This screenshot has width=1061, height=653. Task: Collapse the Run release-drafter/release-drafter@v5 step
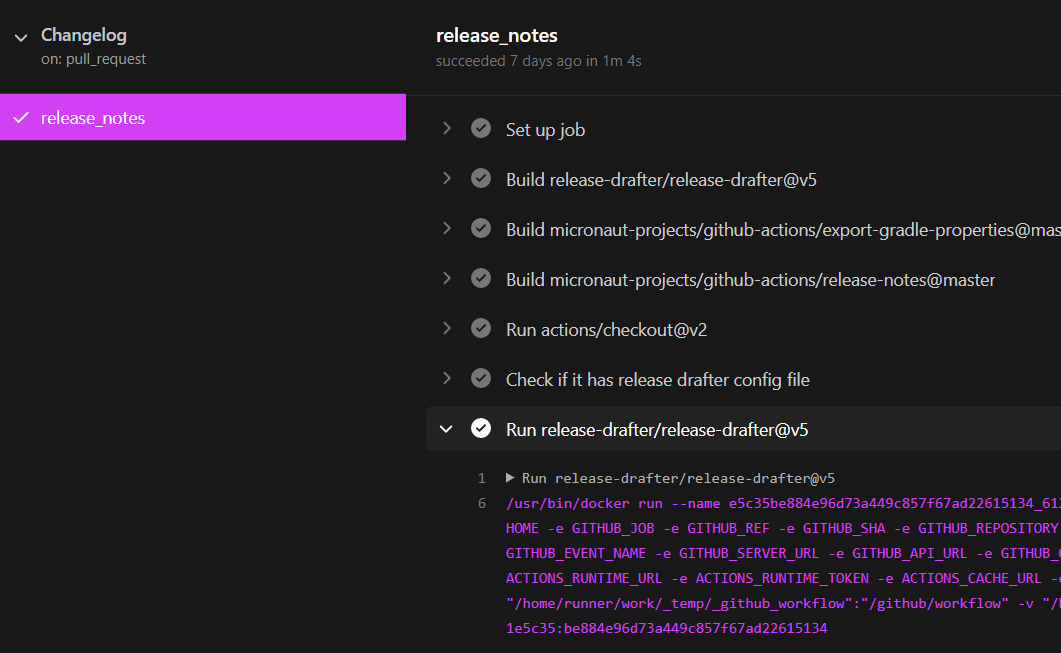(446, 429)
